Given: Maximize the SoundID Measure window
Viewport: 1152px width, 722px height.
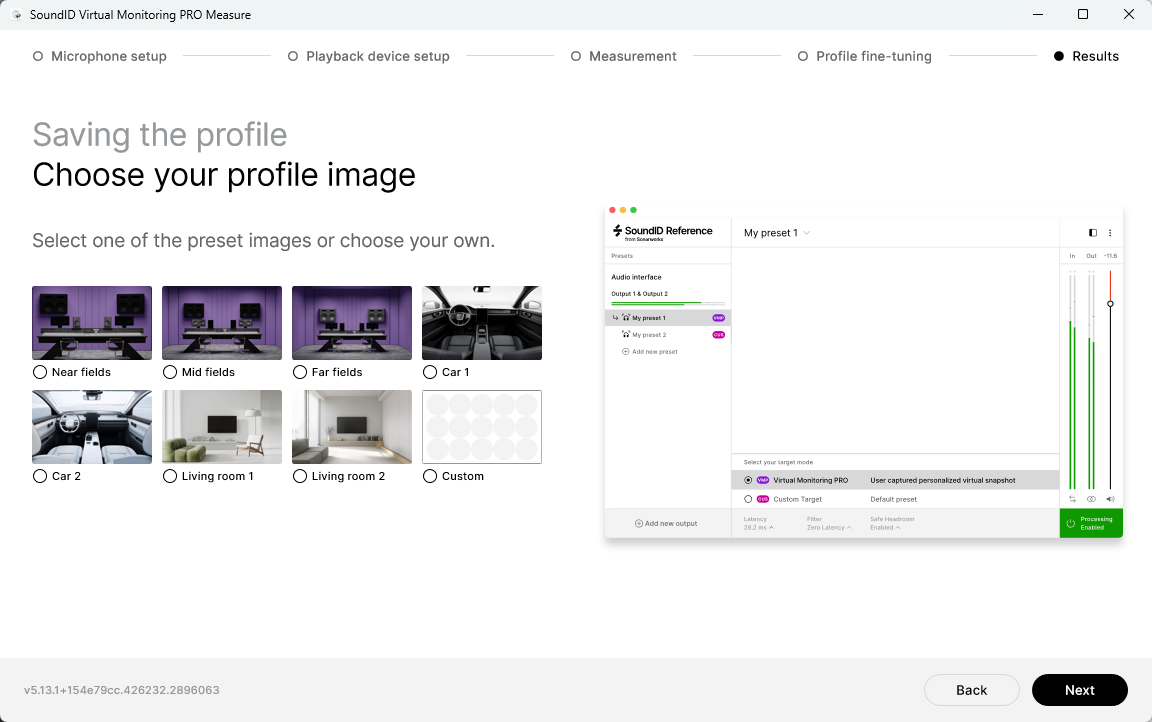Looking at the screenshot, I should [x=1083, y=15].
